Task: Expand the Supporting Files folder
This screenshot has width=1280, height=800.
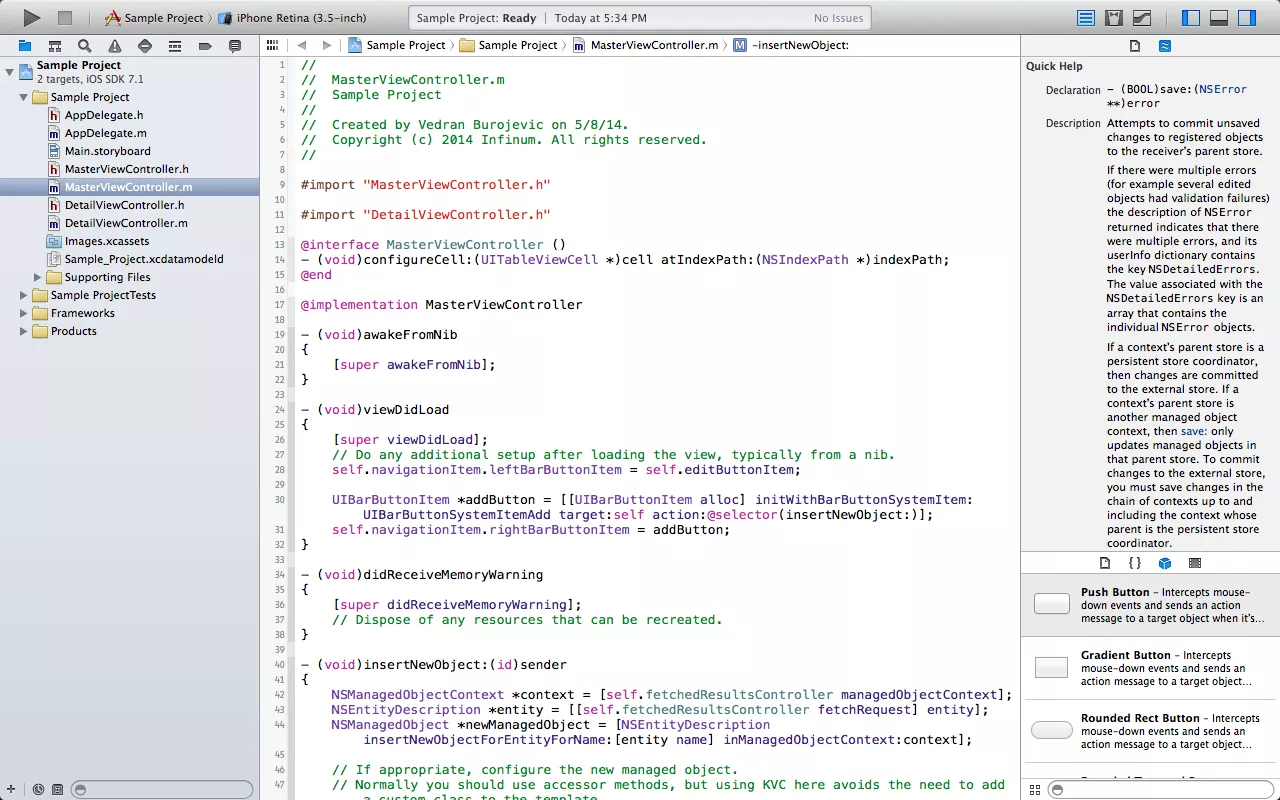Action: (38, 277)
